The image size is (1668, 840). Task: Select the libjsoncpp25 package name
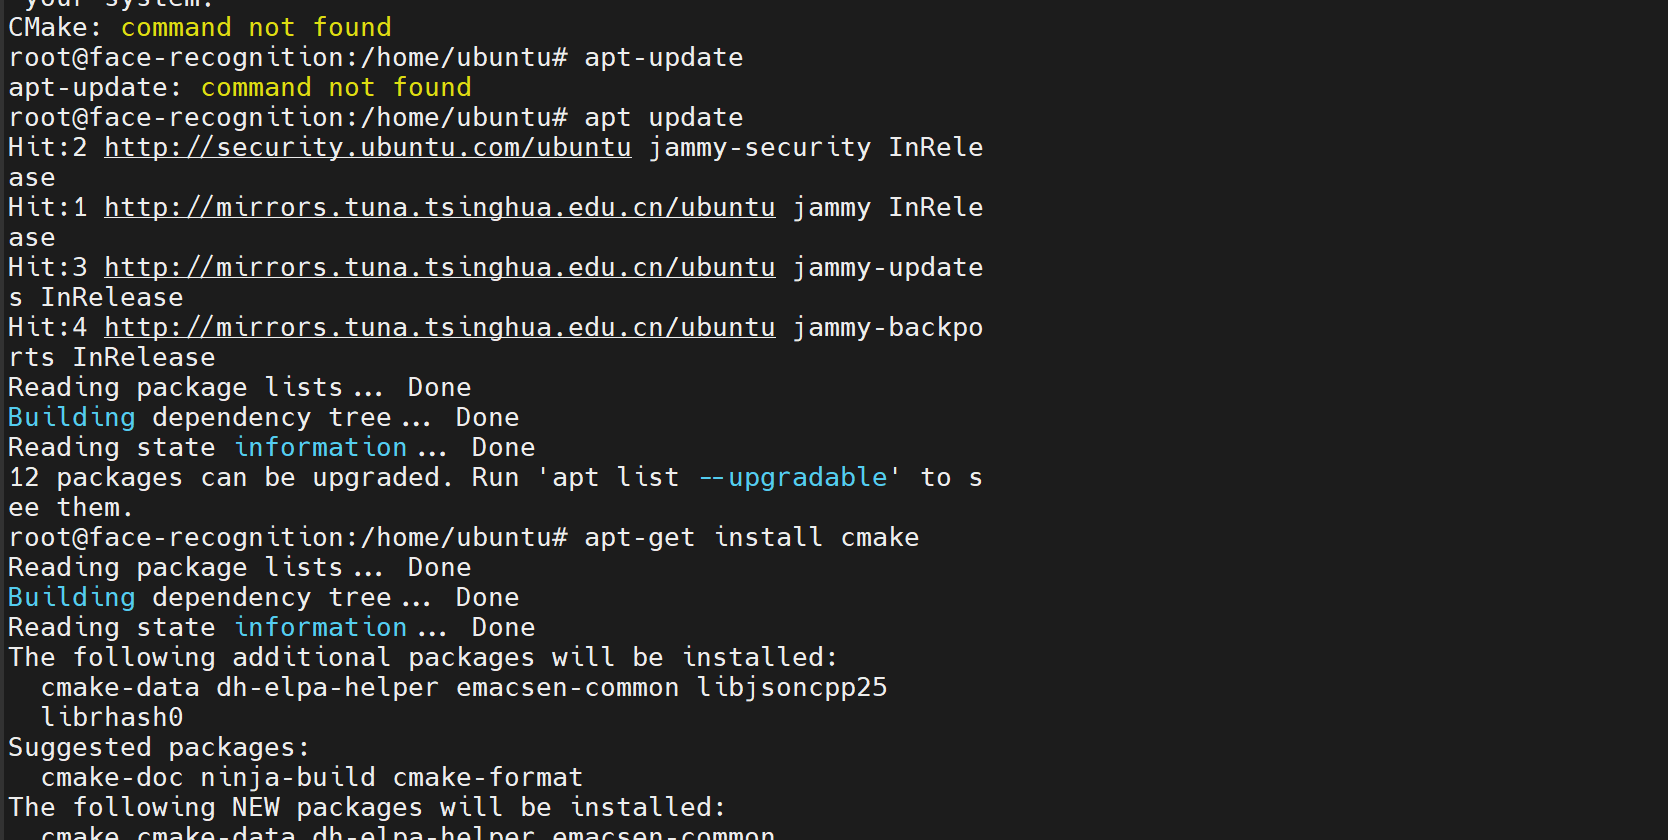tap(791, 688)
